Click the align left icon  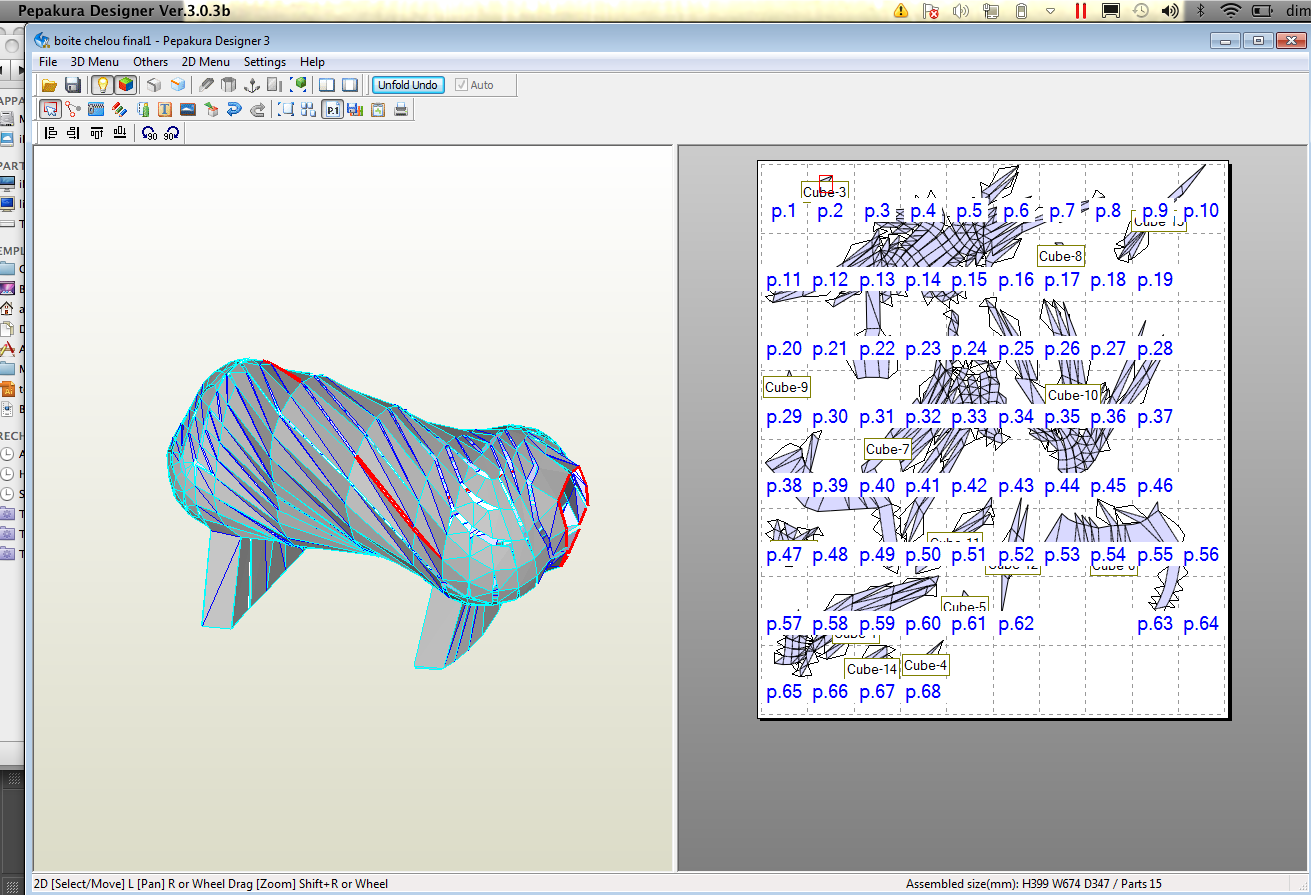51,133
